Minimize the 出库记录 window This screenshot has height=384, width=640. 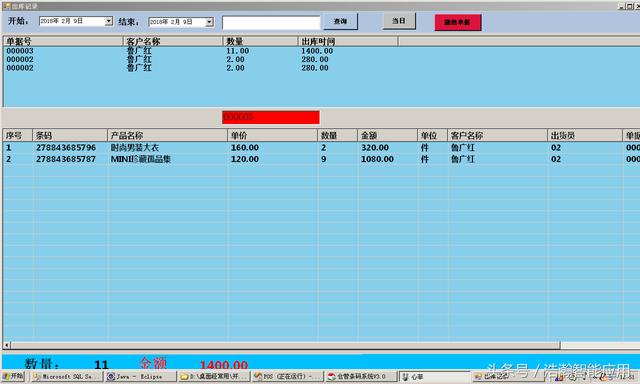click(x=621, y=6)
